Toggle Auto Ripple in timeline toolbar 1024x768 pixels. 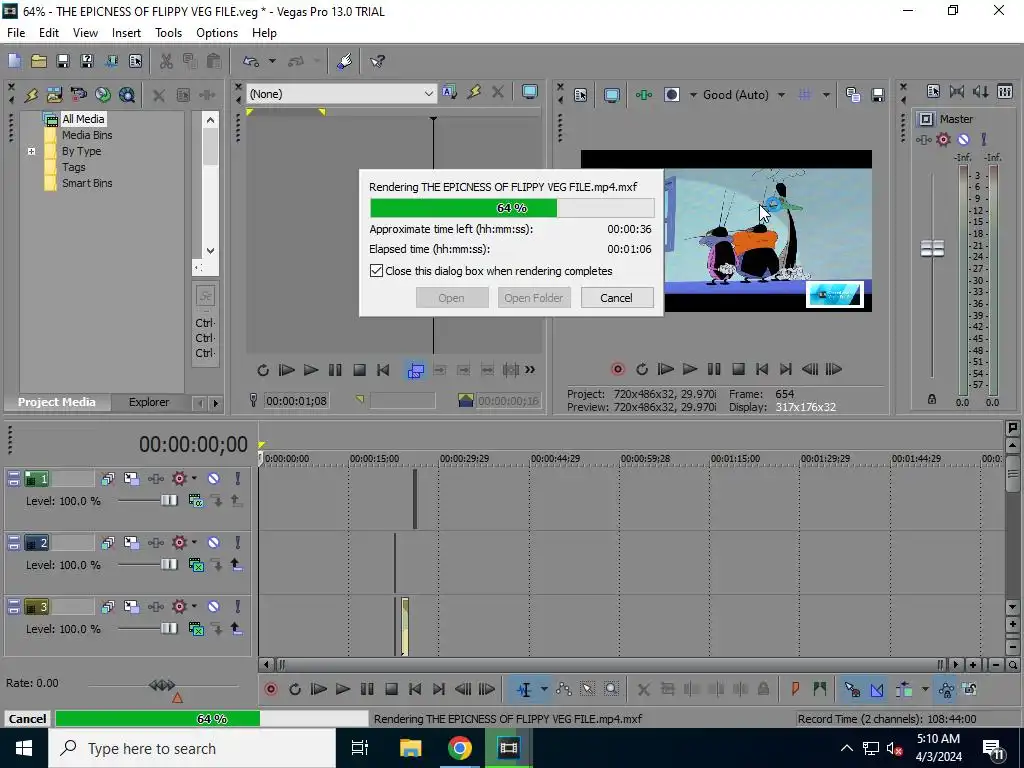click(x=904, y=689)
